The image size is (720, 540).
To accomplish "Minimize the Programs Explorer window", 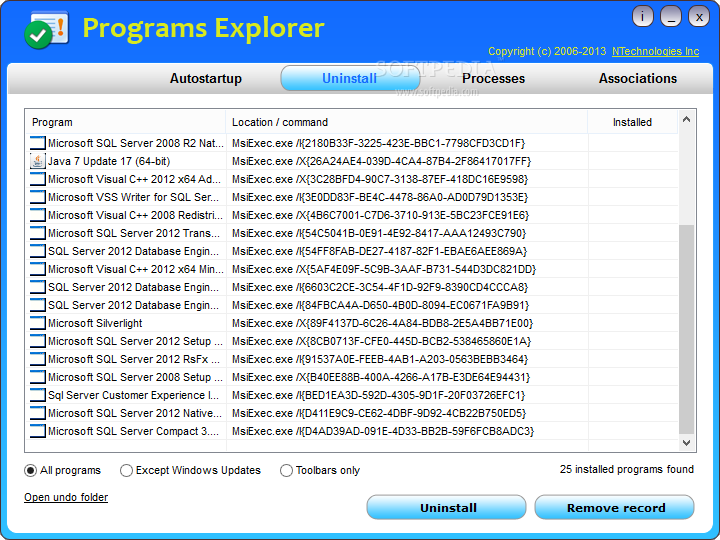I will click(671, 17).
